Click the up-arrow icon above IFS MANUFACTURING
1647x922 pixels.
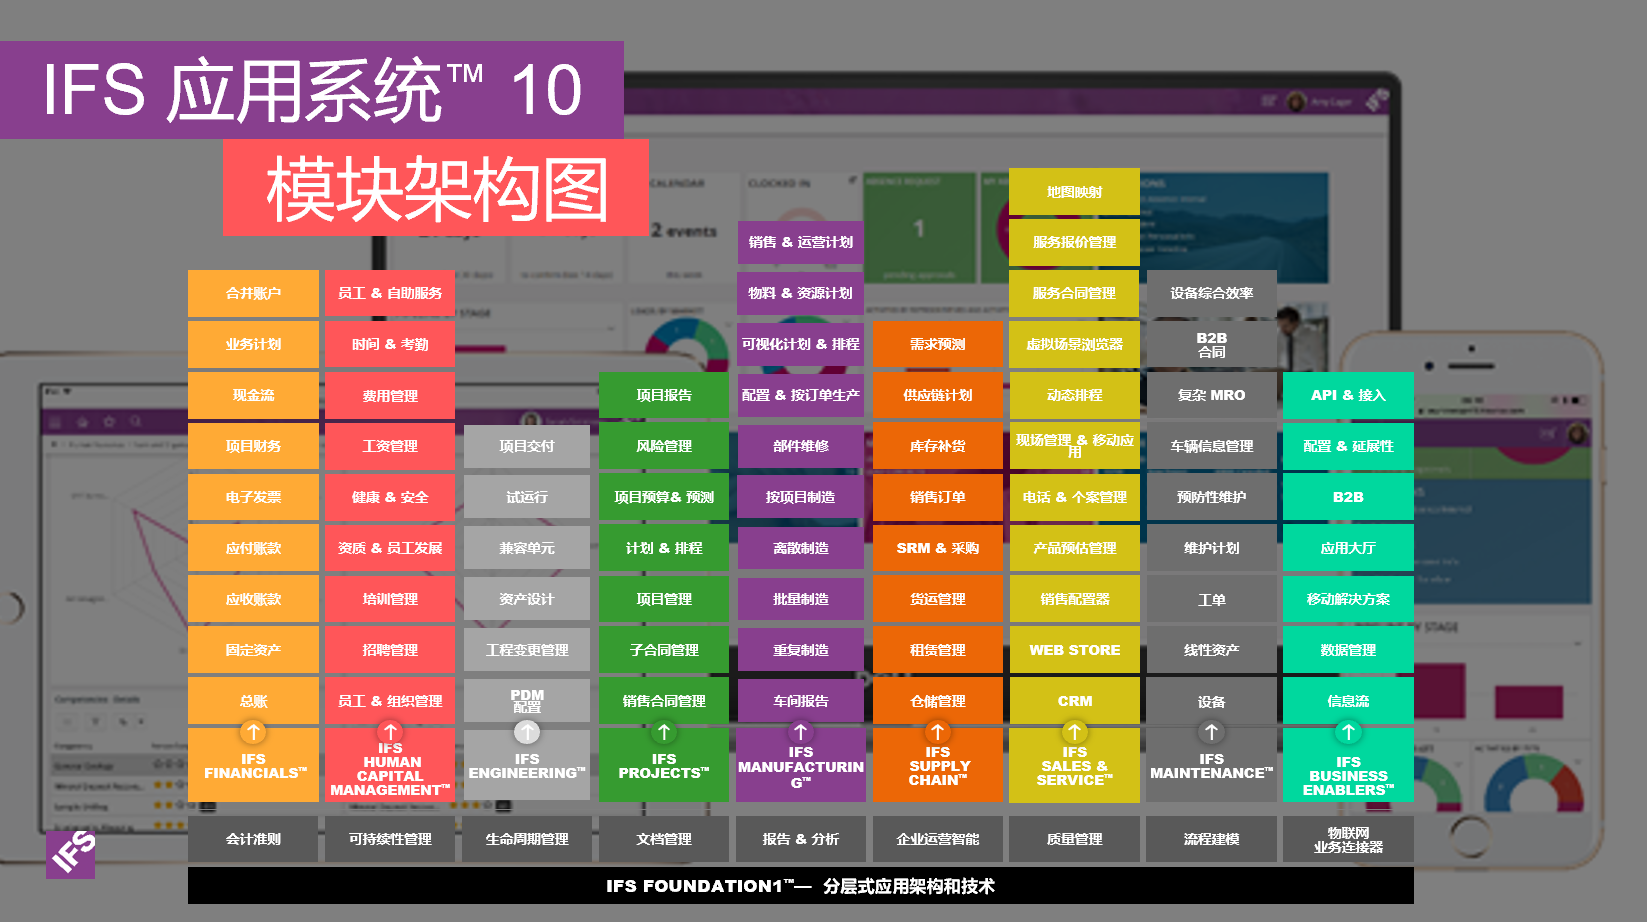[800, 732]
